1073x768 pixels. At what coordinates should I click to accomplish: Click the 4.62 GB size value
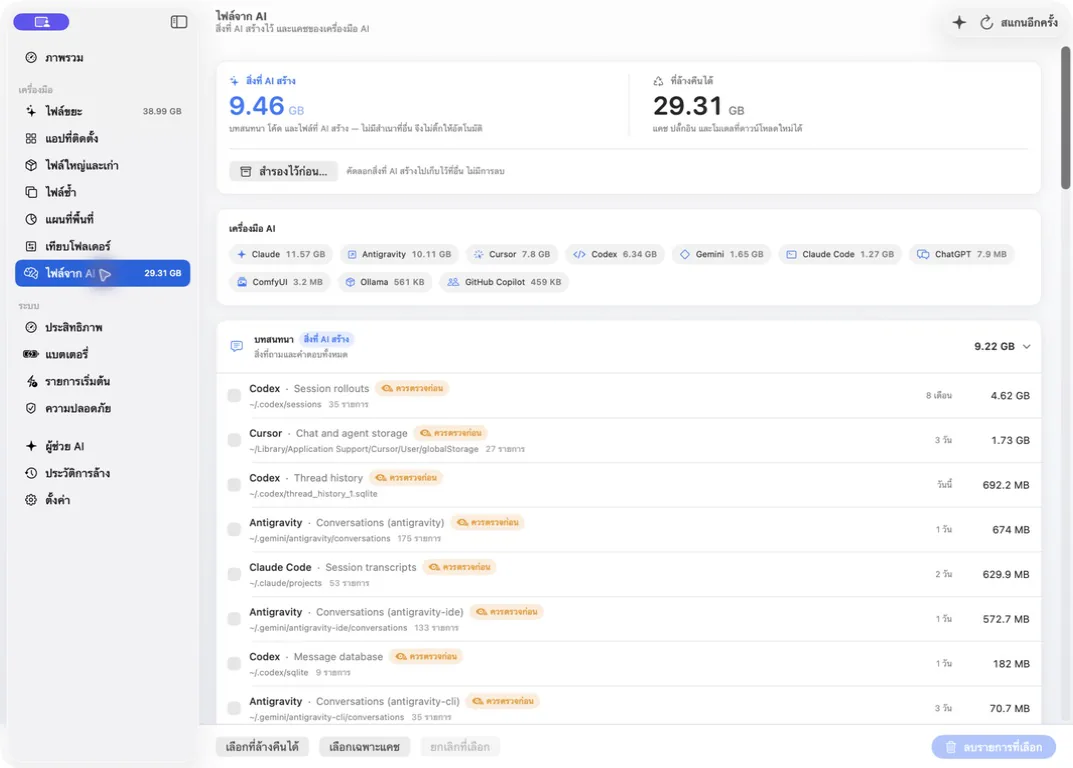1009,396
